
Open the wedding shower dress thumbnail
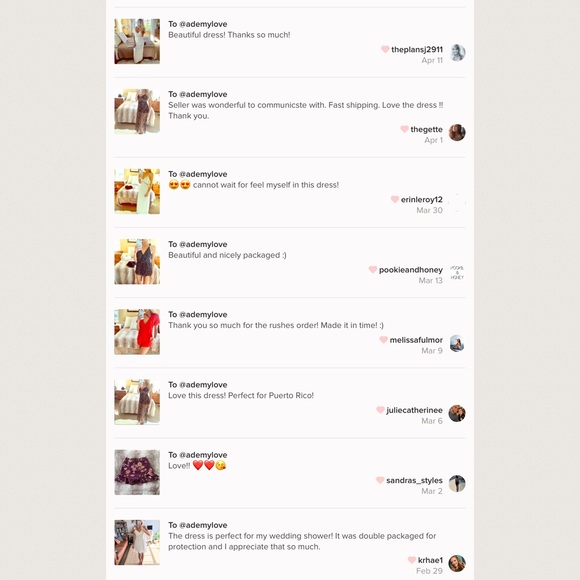click(137, 542)
